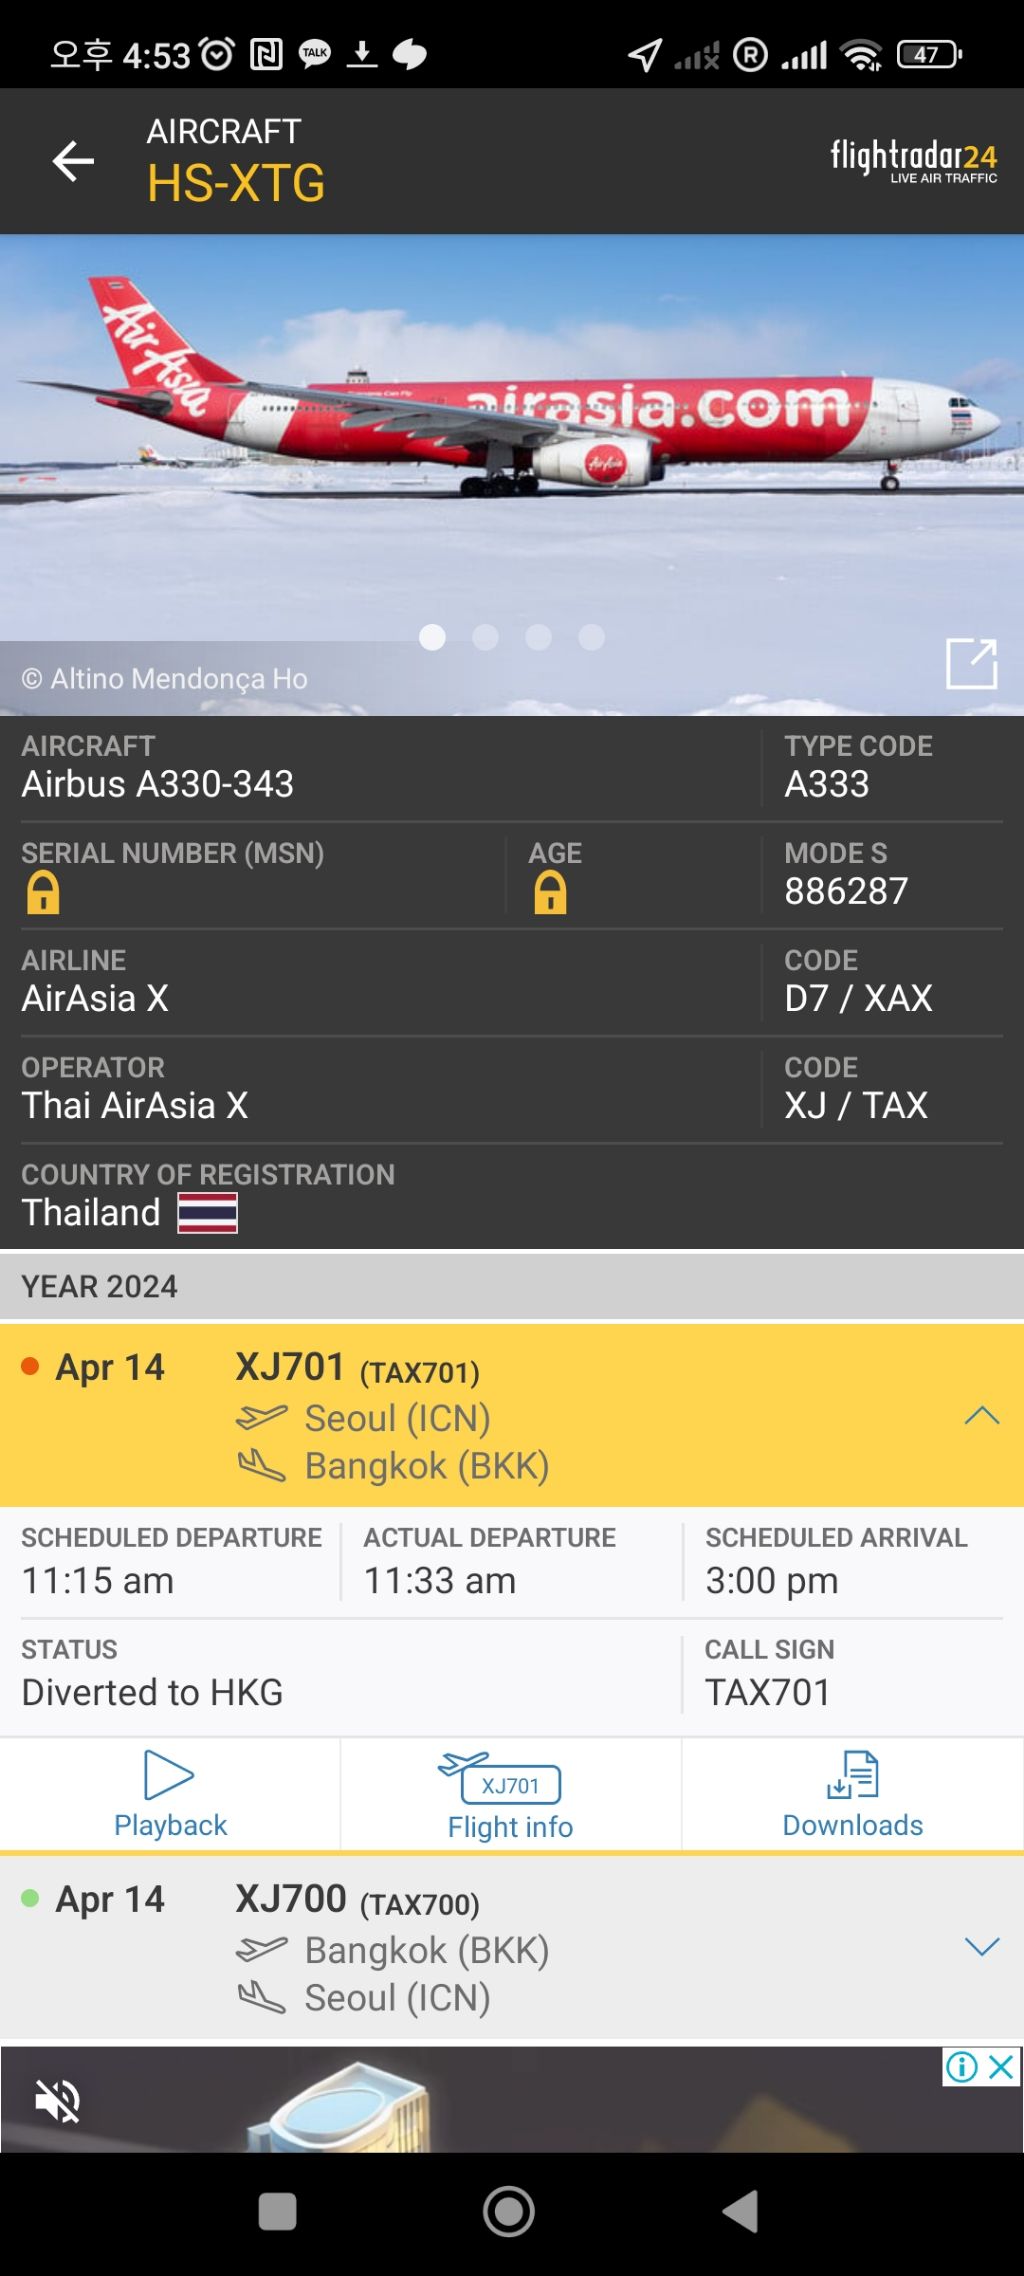This screenshot has width=1024, height=2276.
Task: Close the advertisement banner
Action: (x=1002, y=2067)
